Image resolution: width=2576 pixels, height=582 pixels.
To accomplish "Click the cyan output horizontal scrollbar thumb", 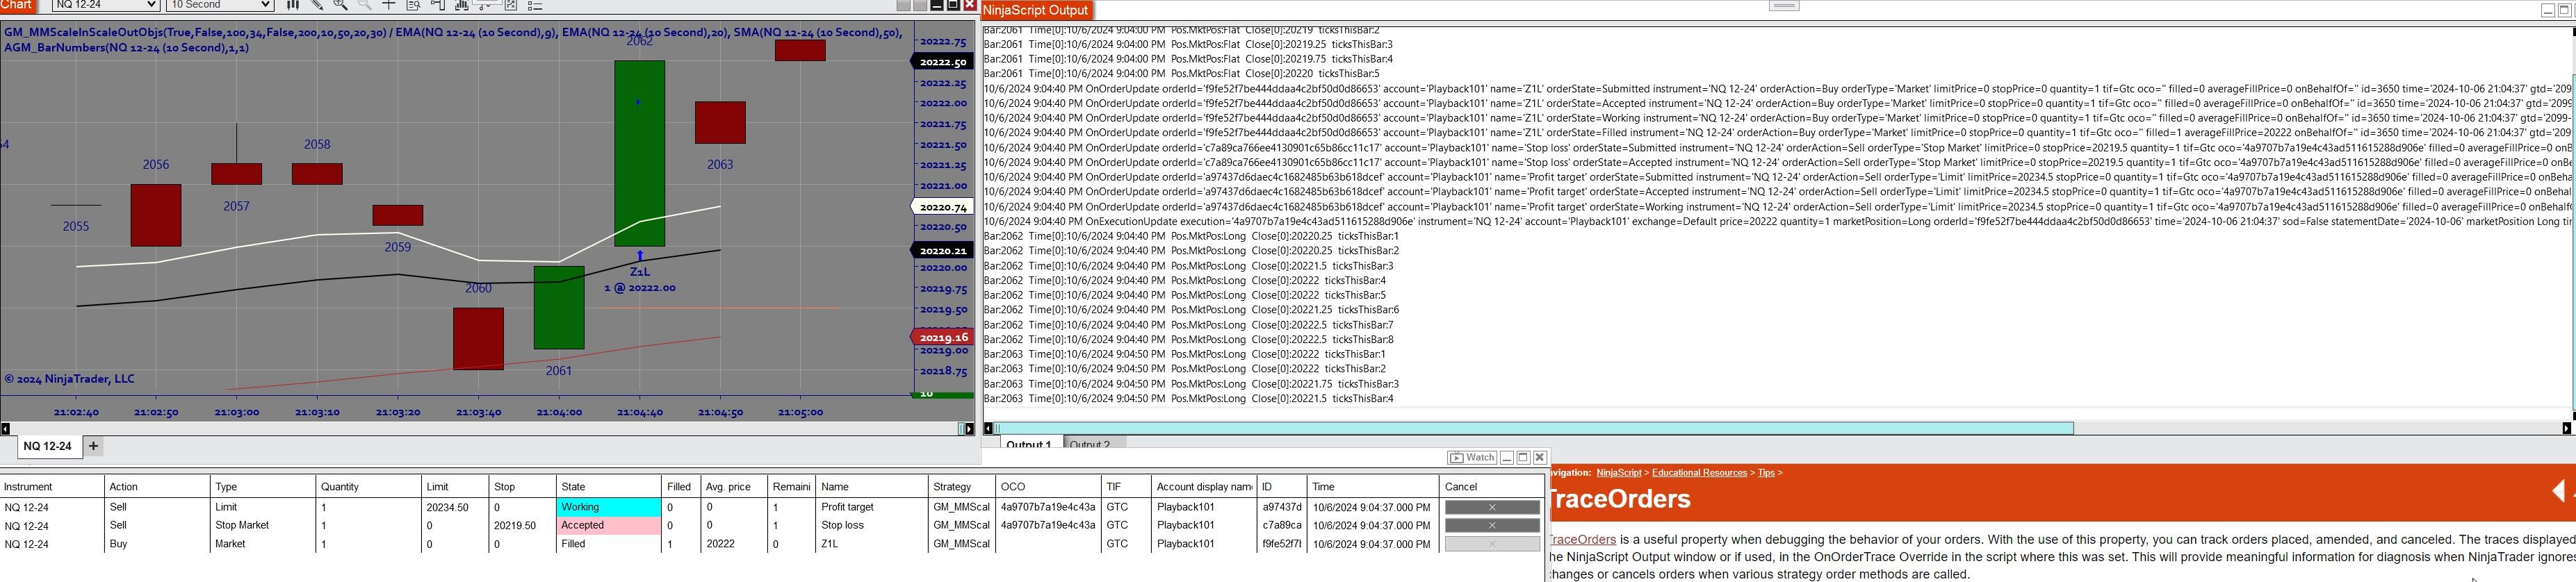I will 1535,429.
